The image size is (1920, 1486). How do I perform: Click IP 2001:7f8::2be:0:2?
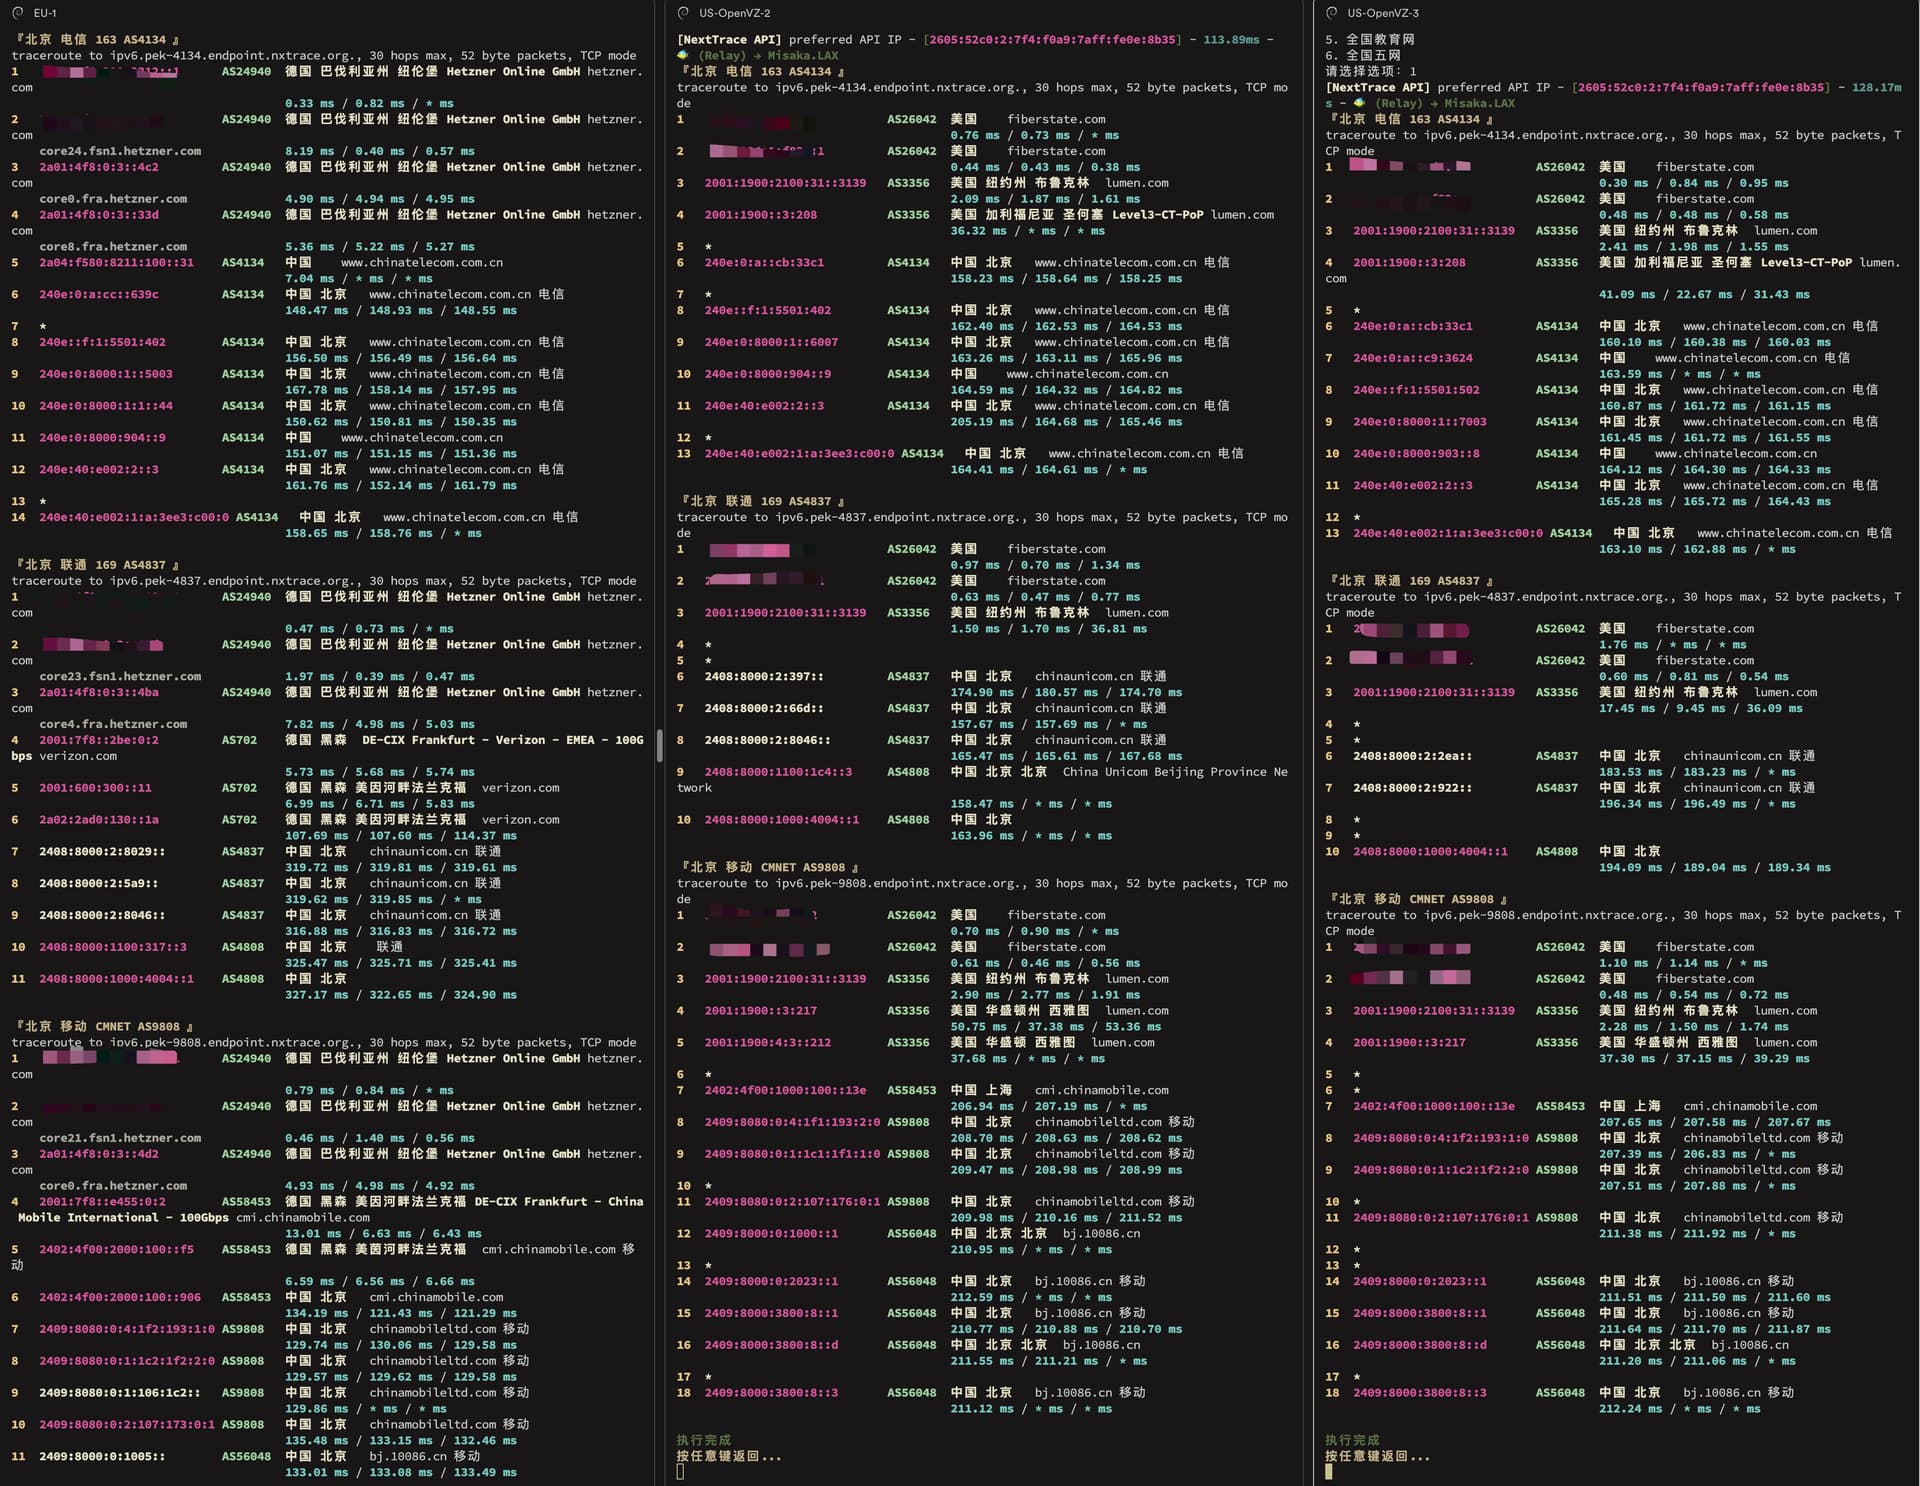99,740
